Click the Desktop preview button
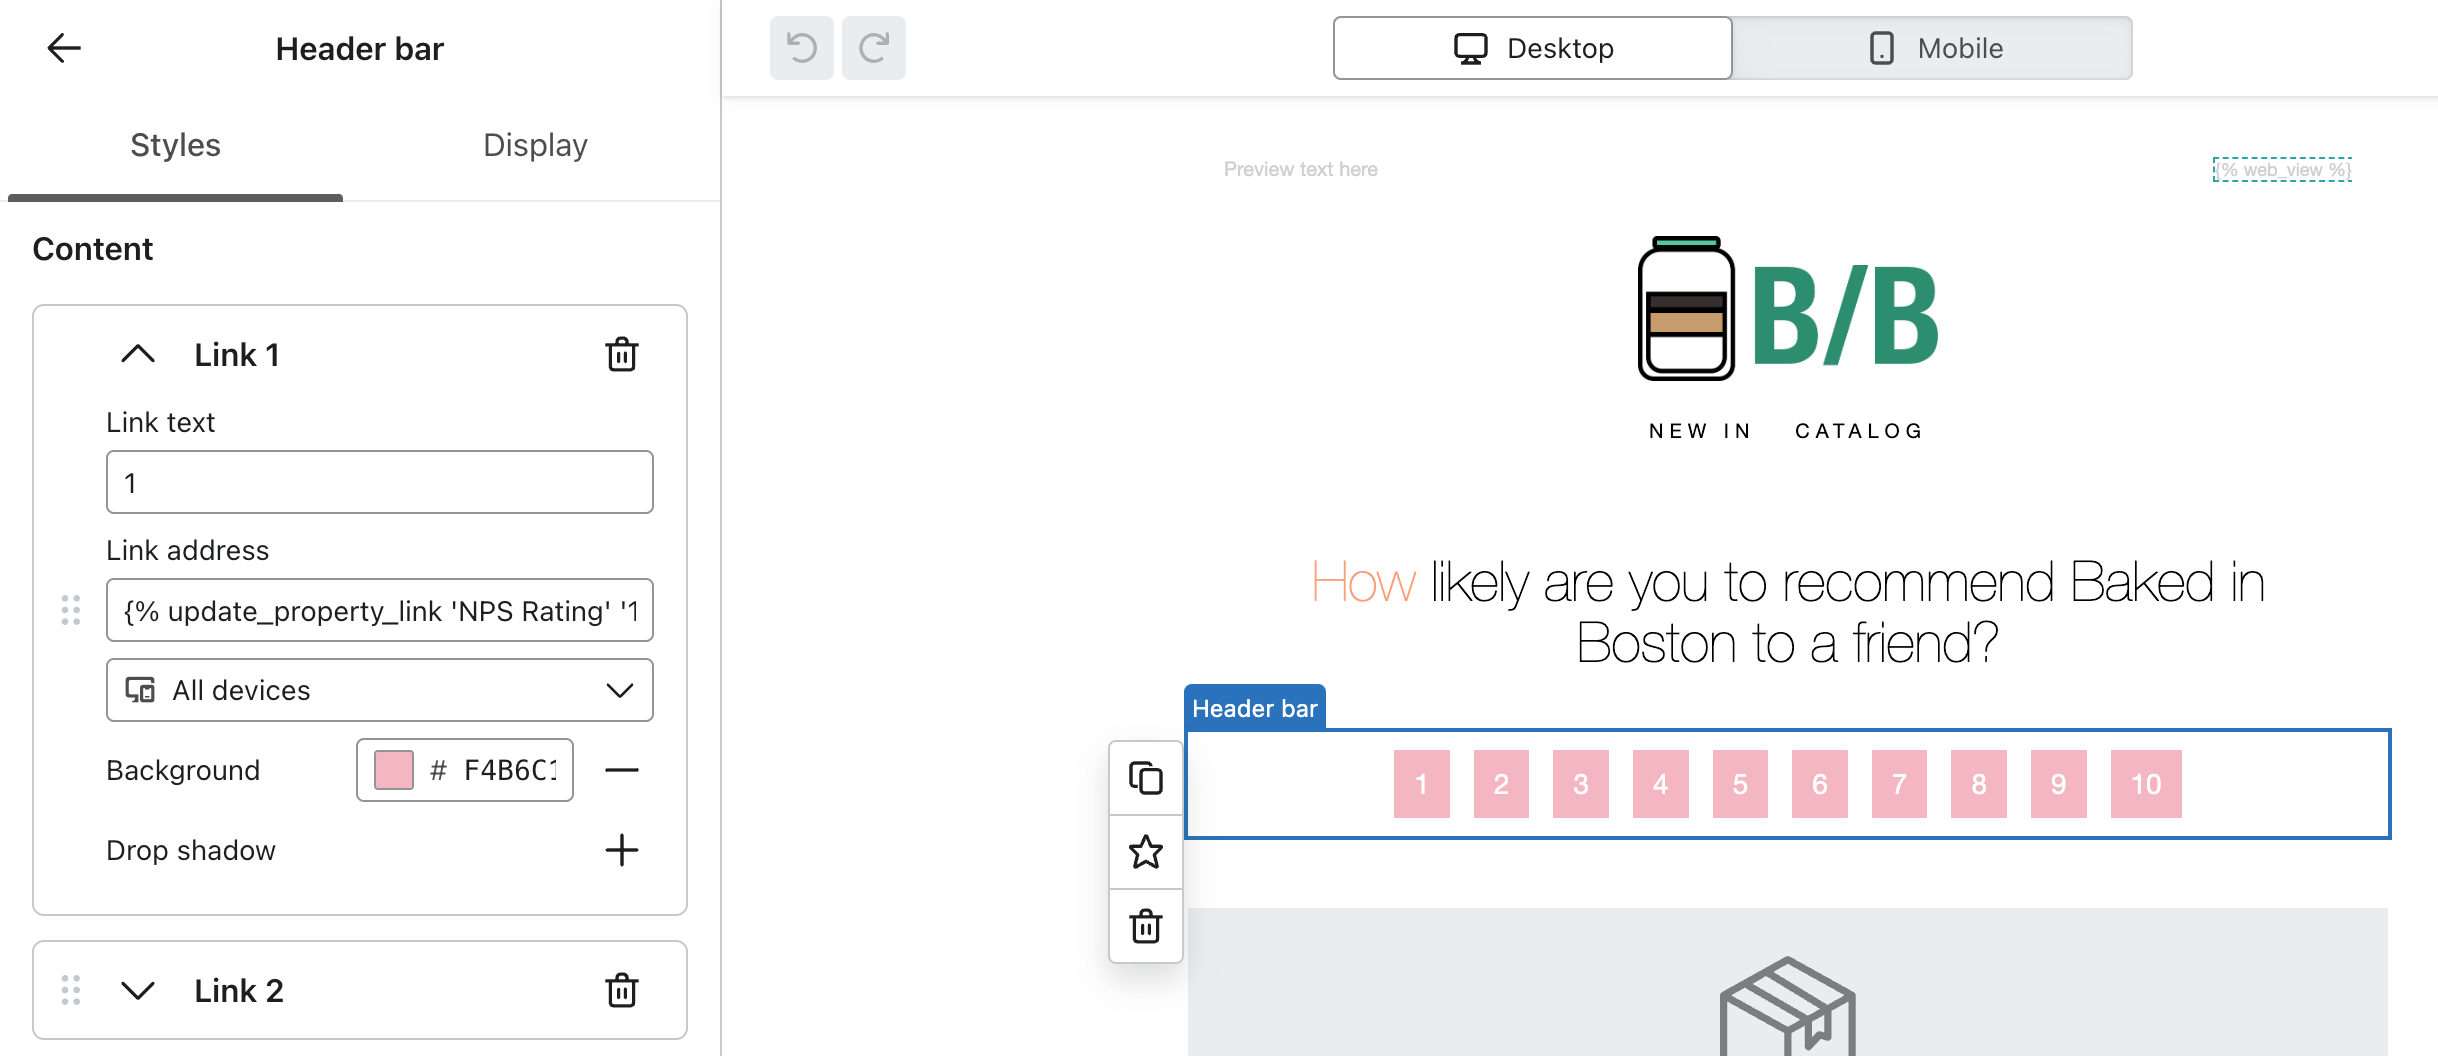The width and height of the screenshot is (2438, 1056). tap(1531, 47)
